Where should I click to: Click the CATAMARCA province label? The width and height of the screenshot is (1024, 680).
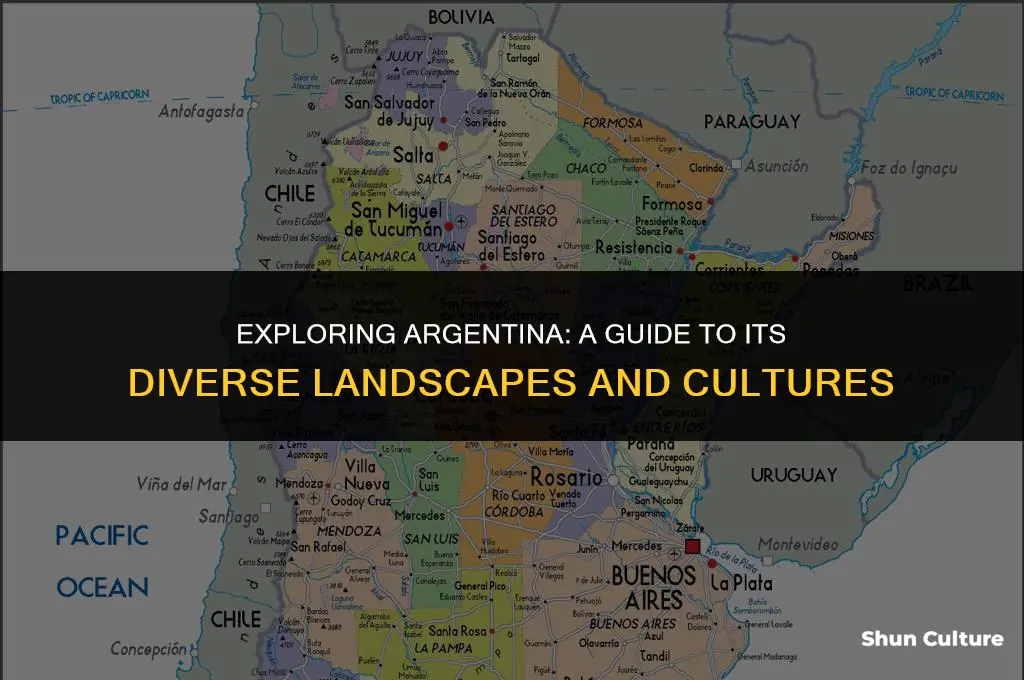tap(379, 257)
